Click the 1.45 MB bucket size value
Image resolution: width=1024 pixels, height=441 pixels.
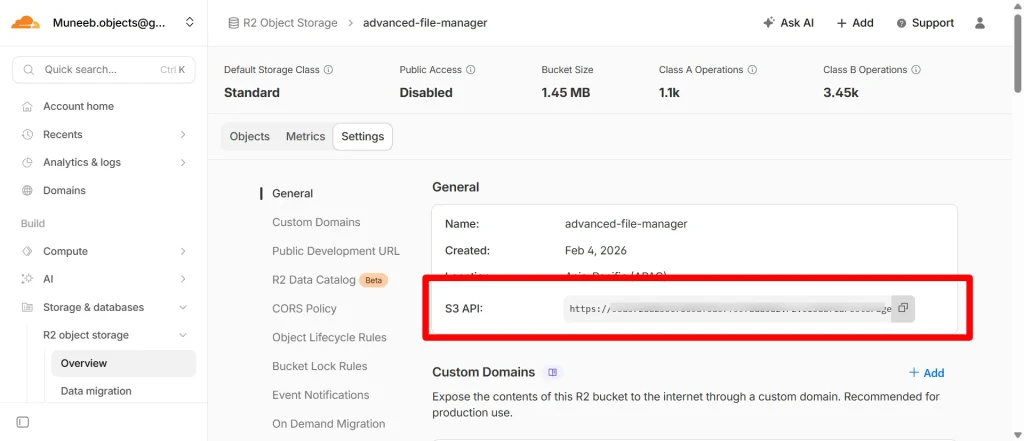[566, 93]
